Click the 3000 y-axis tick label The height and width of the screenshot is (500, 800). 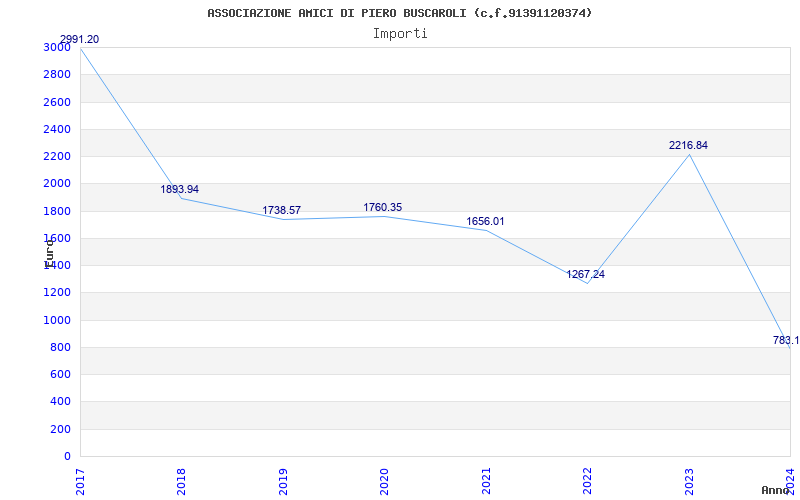[57, 47]
